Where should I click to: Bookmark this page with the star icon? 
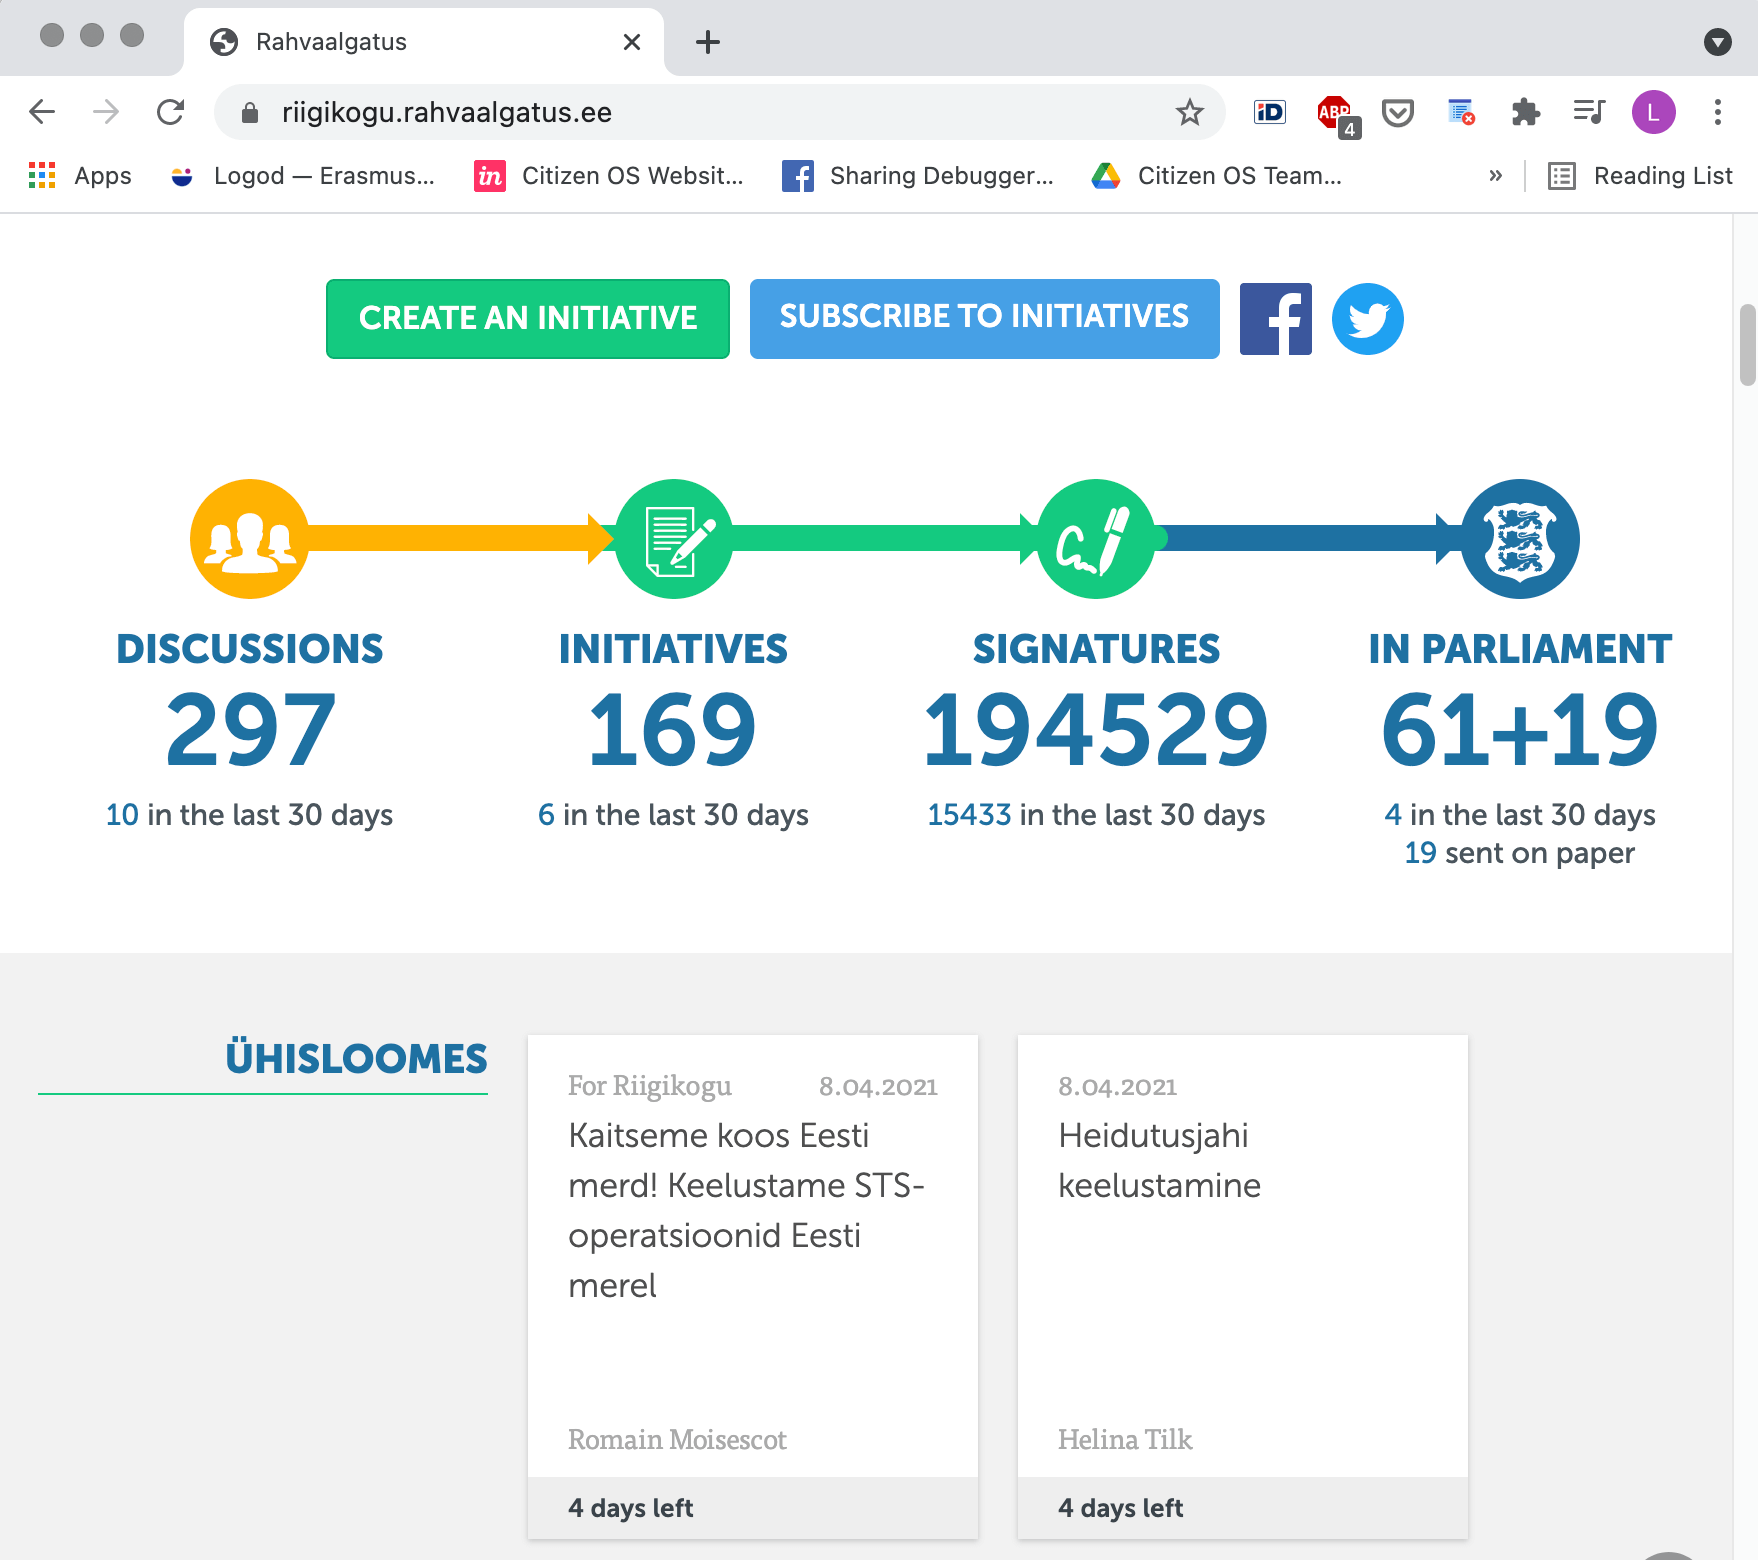(1189, 112)
